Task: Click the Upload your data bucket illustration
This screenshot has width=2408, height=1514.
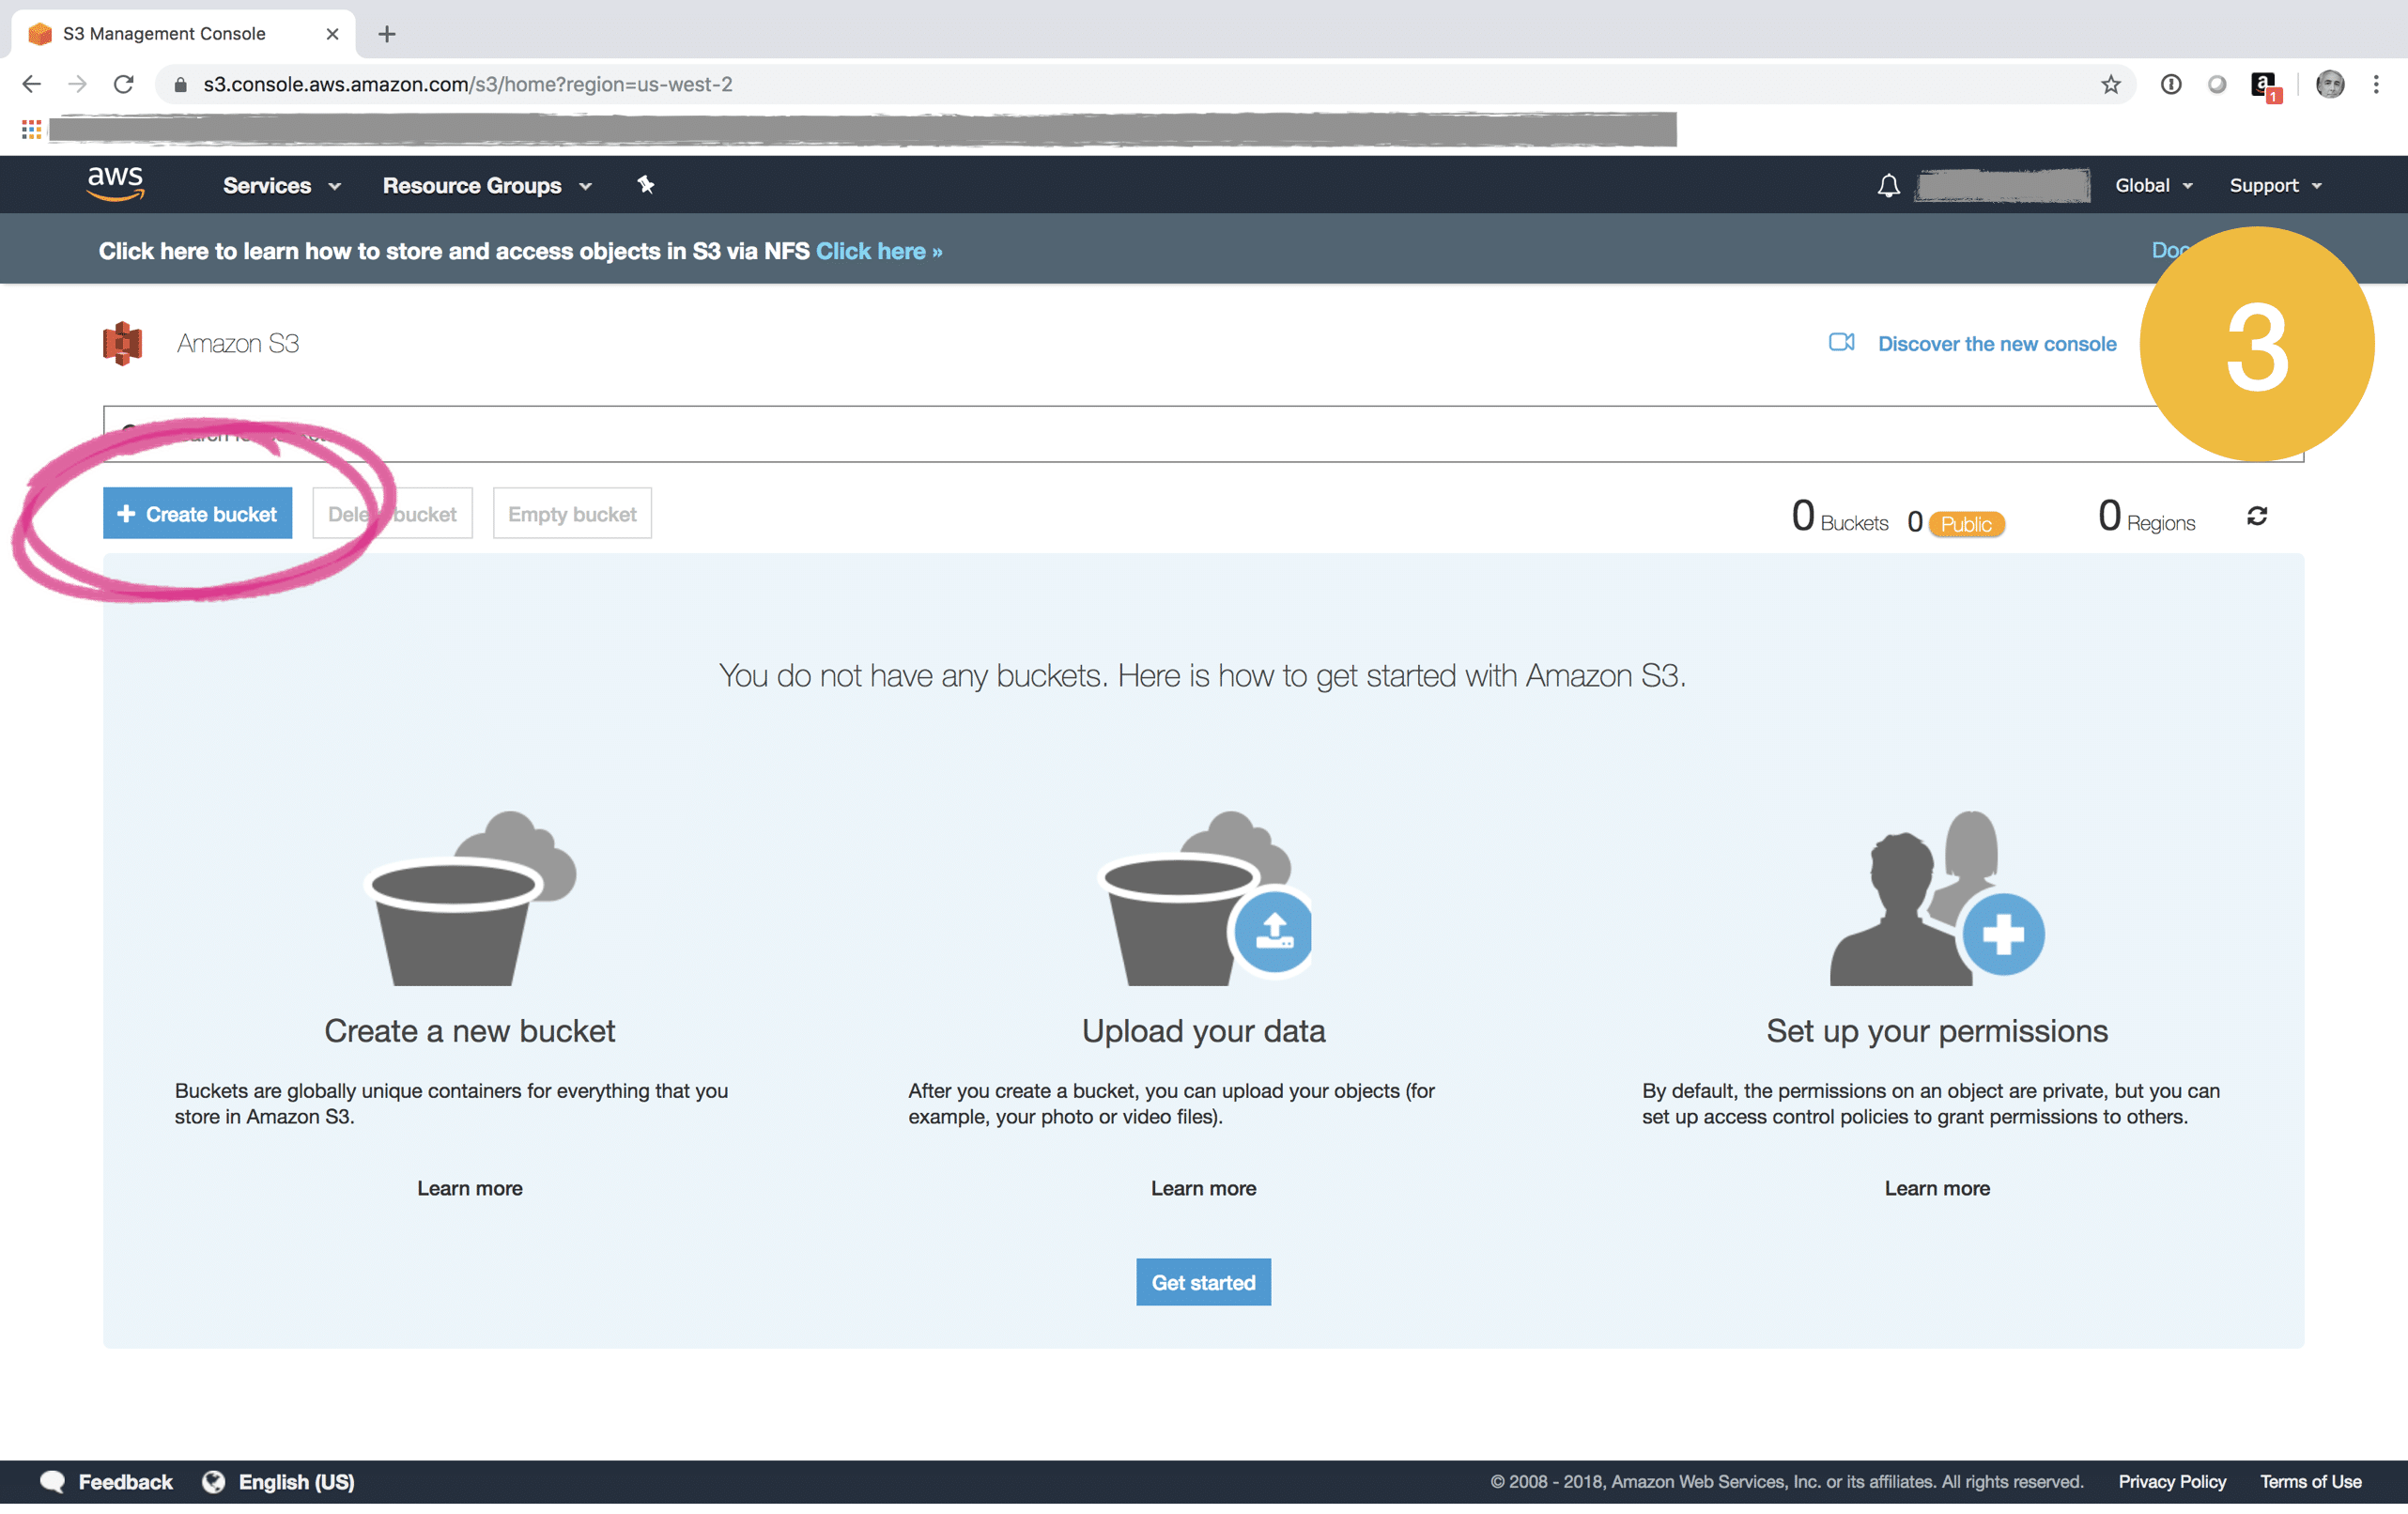Action: 1205,897
